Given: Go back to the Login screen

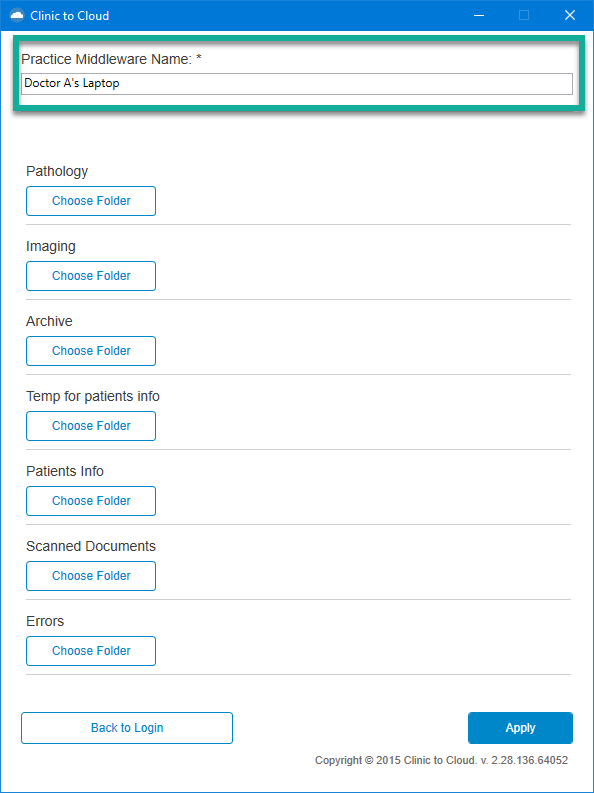Looking at the screenshot, I should (127, 728).
